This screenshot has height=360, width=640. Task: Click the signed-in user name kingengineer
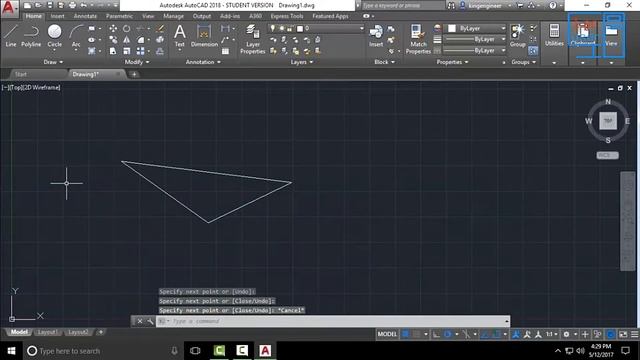[485, 6]
